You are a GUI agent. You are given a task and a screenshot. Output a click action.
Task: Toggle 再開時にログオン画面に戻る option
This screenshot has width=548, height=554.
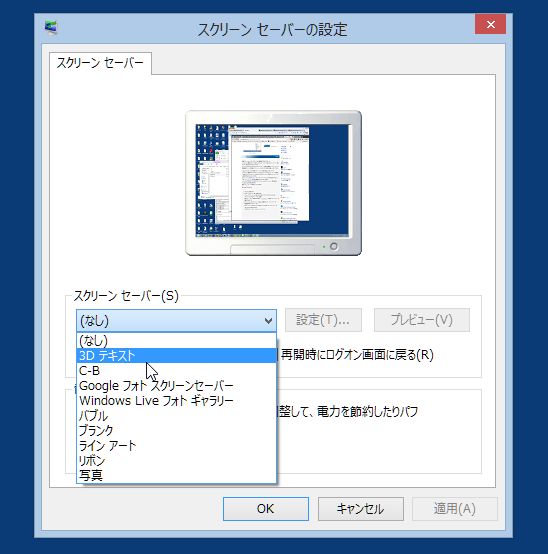(357, 355)
